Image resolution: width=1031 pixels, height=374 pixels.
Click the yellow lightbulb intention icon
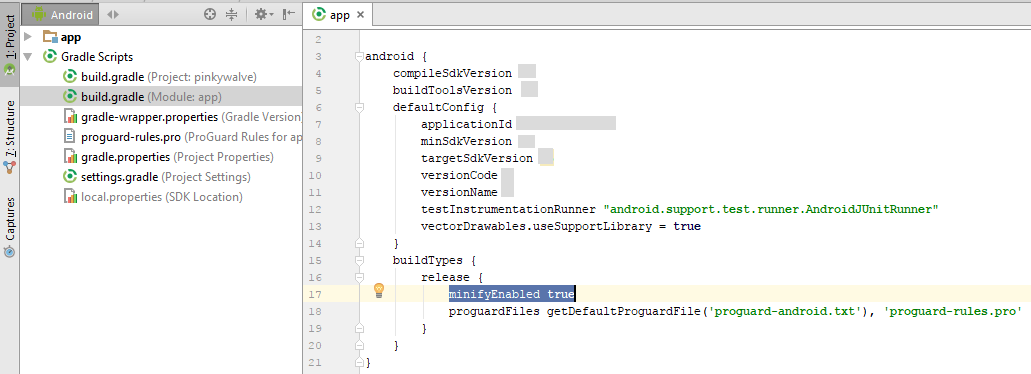click(x=379, y=290)
